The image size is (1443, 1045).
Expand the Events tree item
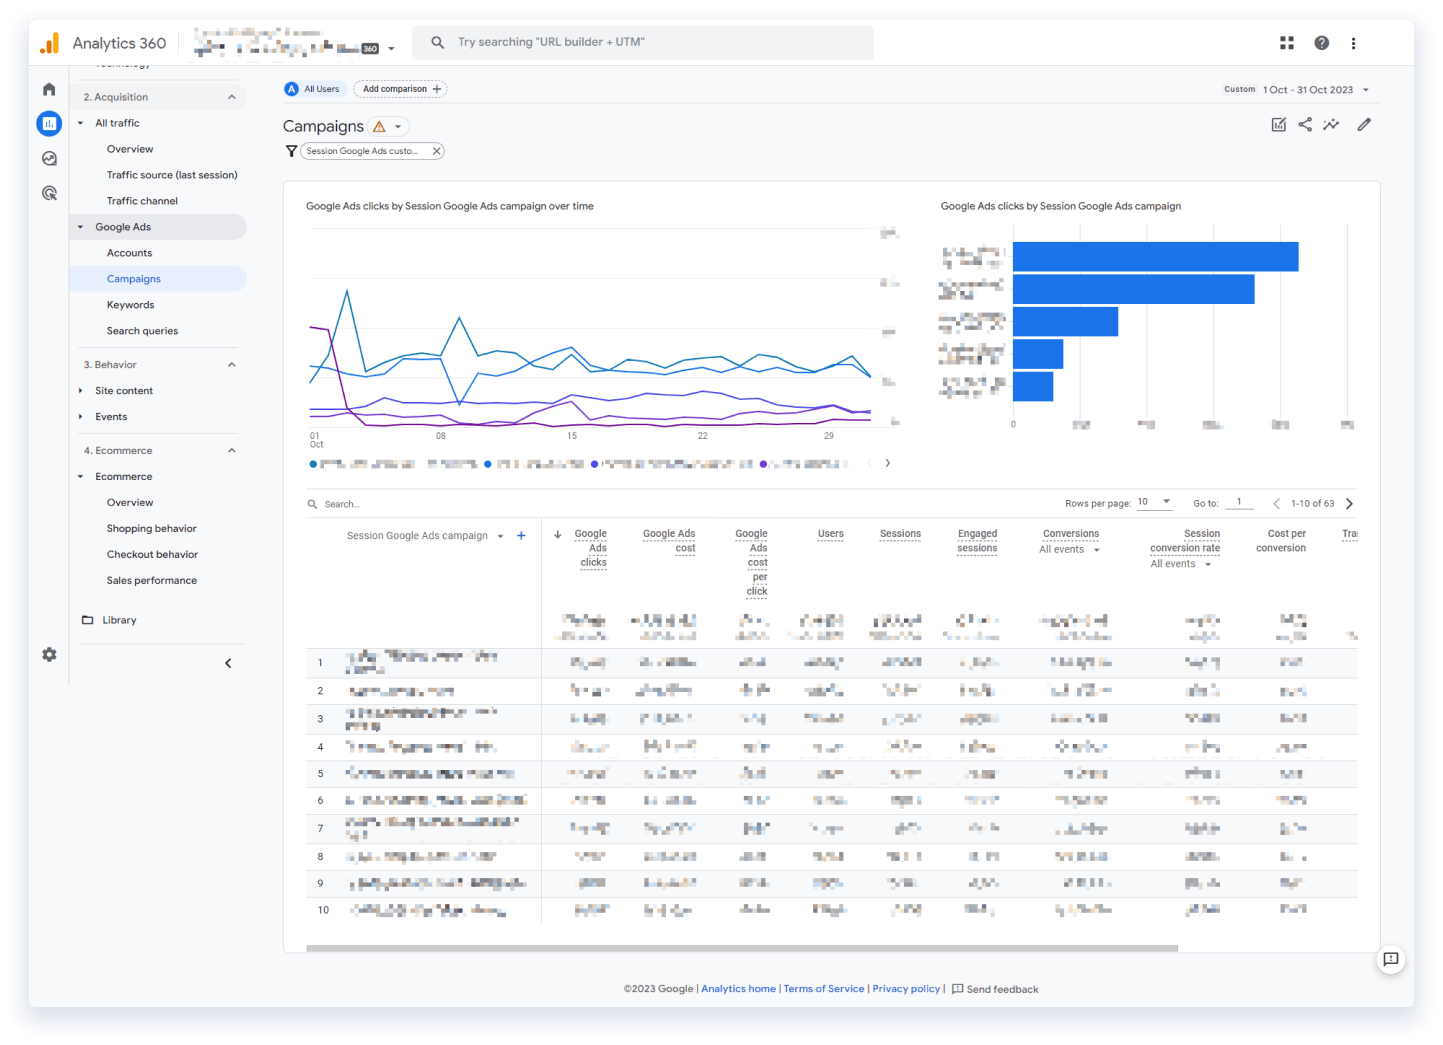[81, 417]
